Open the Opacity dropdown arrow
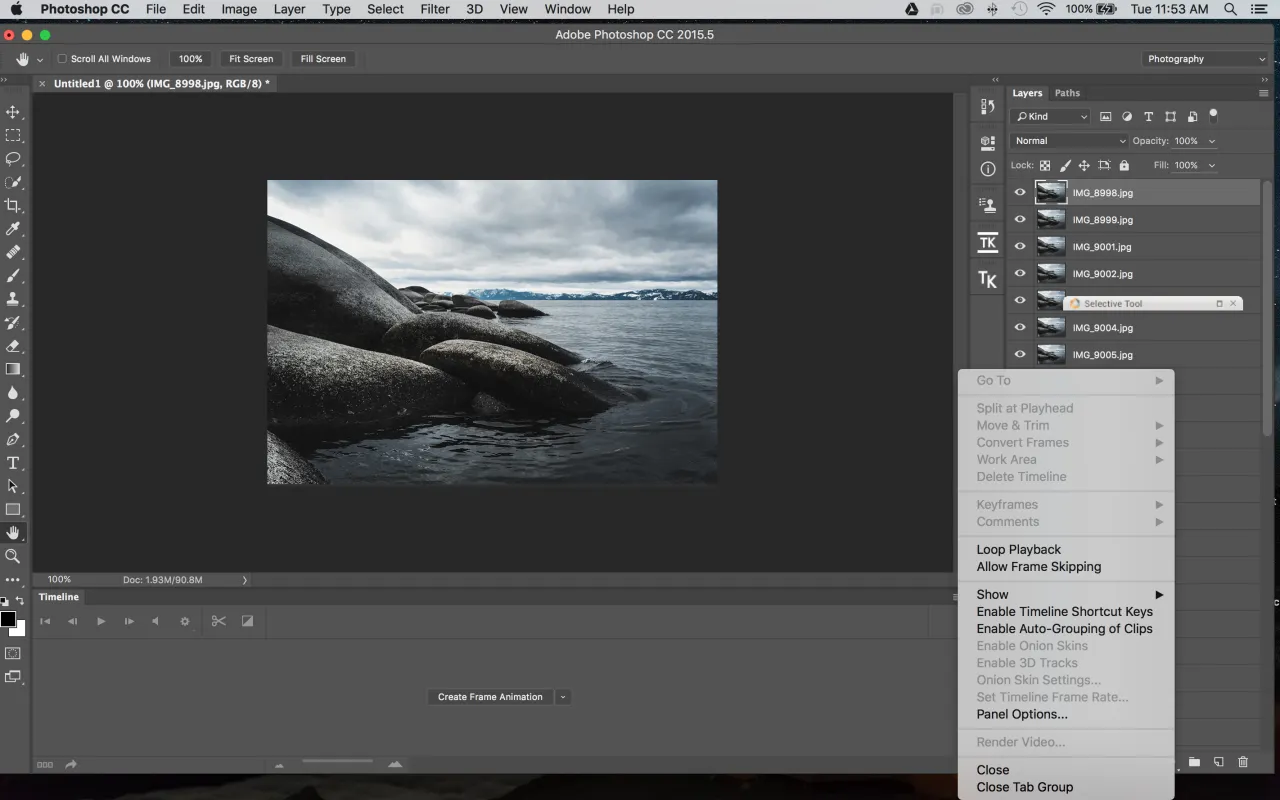Screen dimensions: 1280x800 point(1211,141)
